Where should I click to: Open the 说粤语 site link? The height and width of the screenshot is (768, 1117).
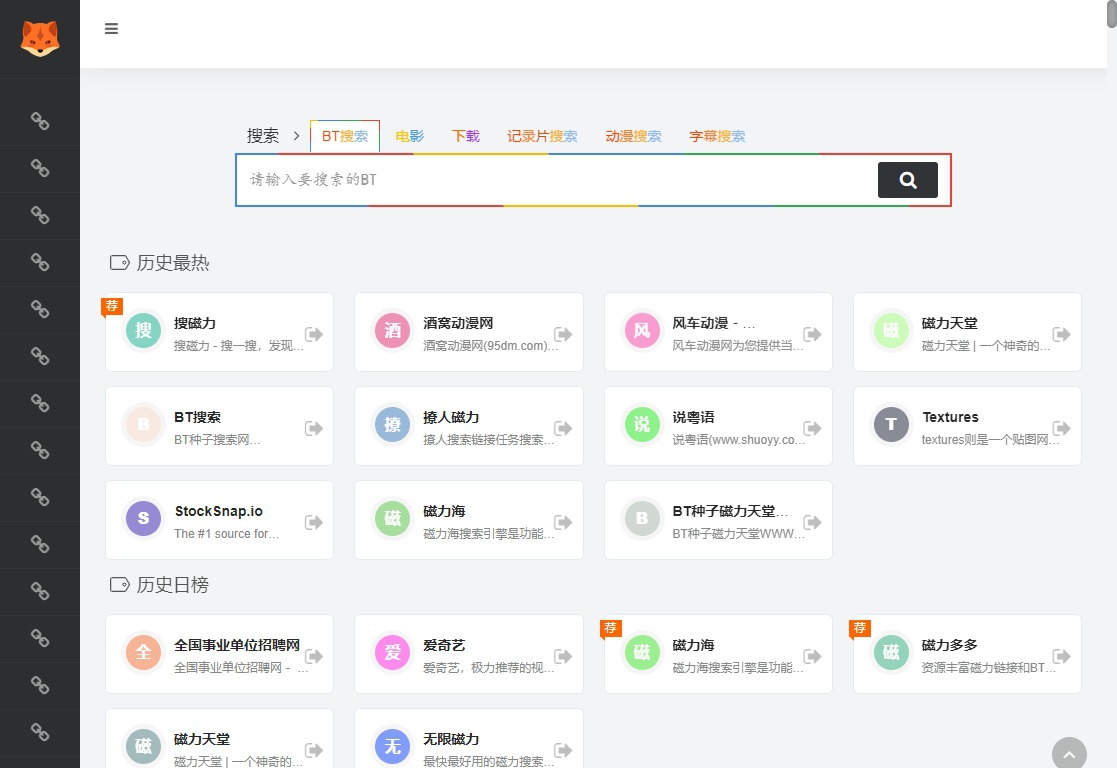(693, 417)
